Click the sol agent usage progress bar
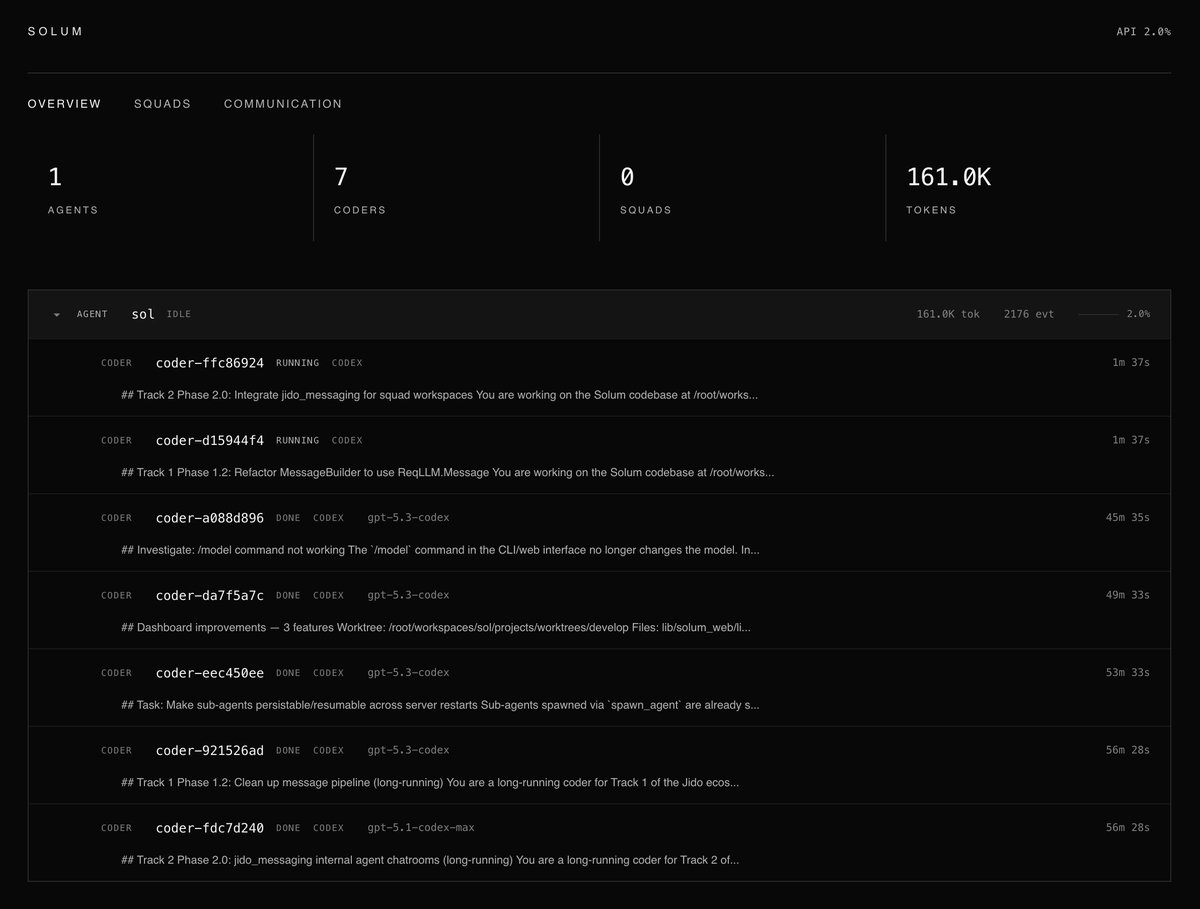The height and width of the screenshot is (909, 1200). (x=1098, y=314)
